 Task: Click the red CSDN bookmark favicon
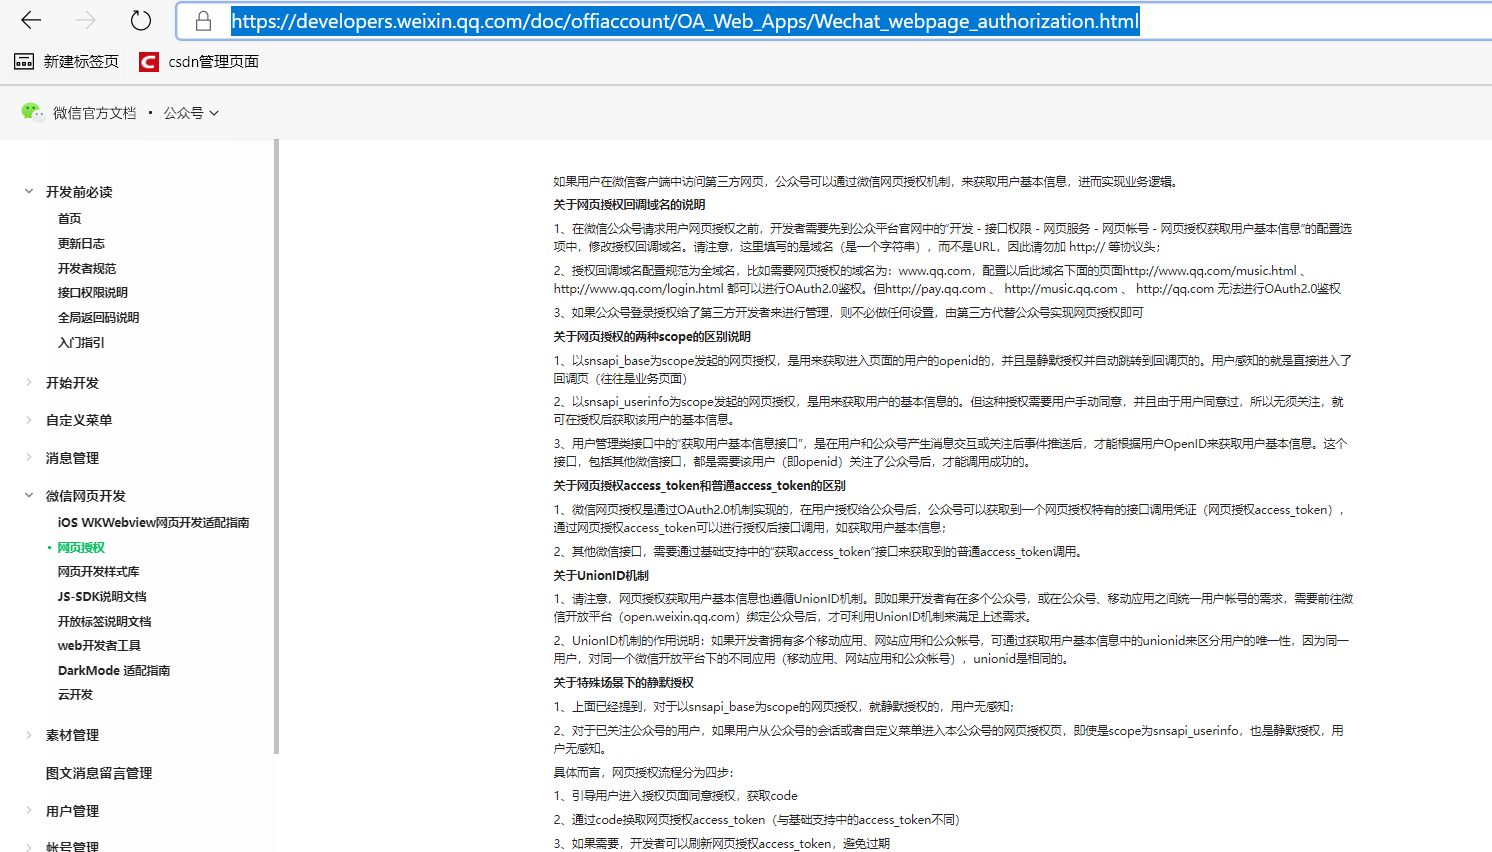point(149,62)
